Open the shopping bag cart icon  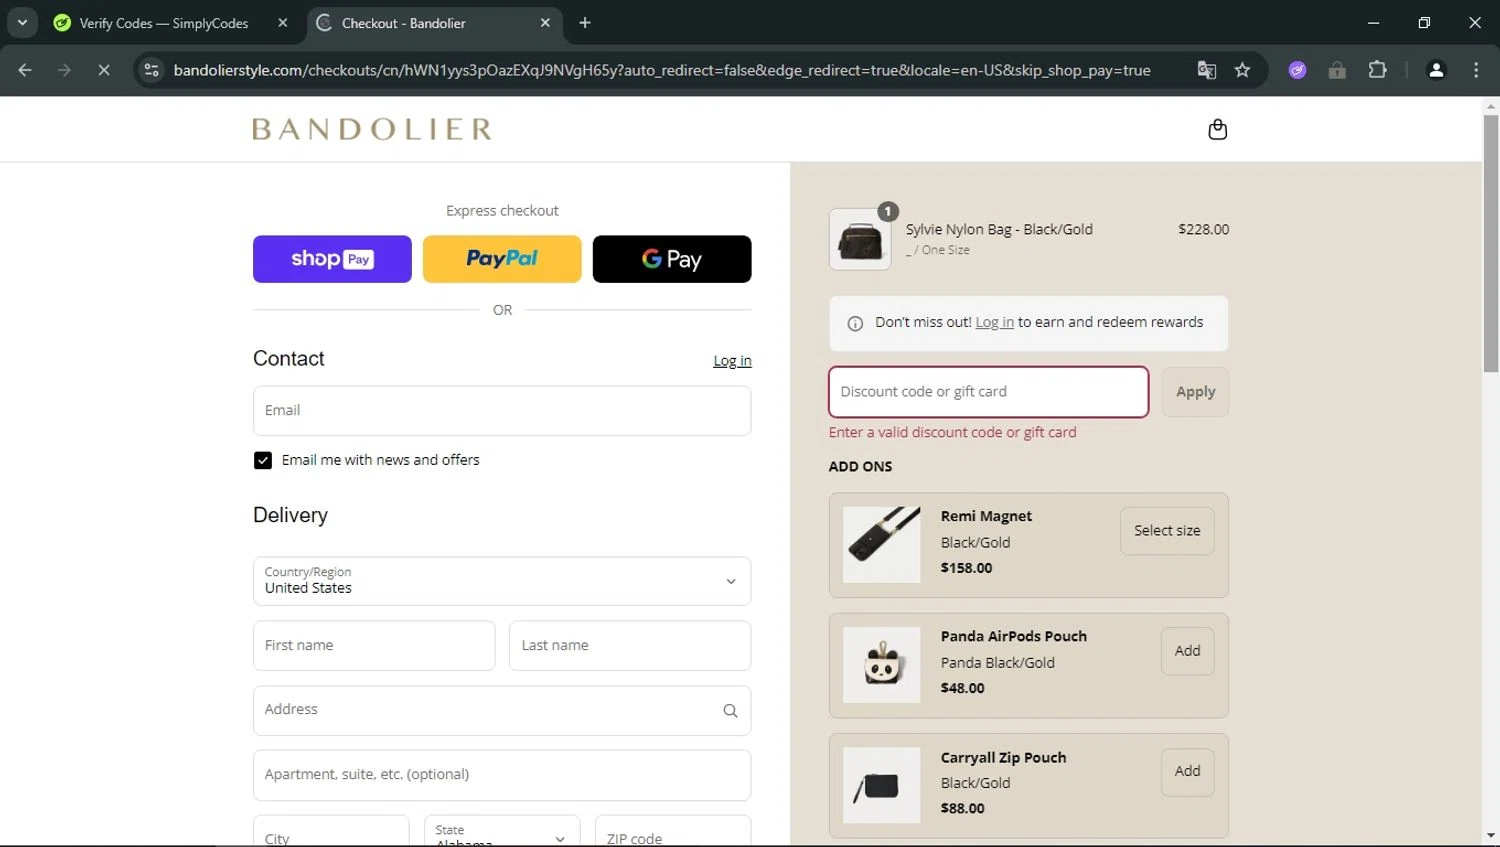click(x=1217, y=129)
